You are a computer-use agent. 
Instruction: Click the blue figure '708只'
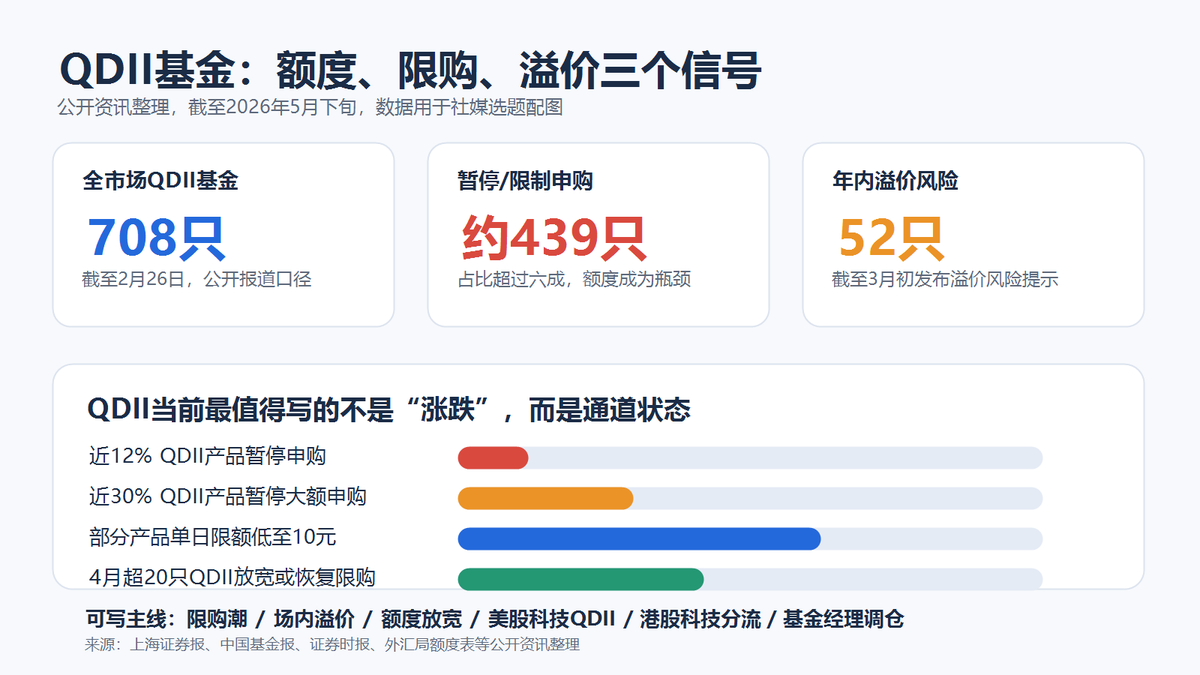156,237
